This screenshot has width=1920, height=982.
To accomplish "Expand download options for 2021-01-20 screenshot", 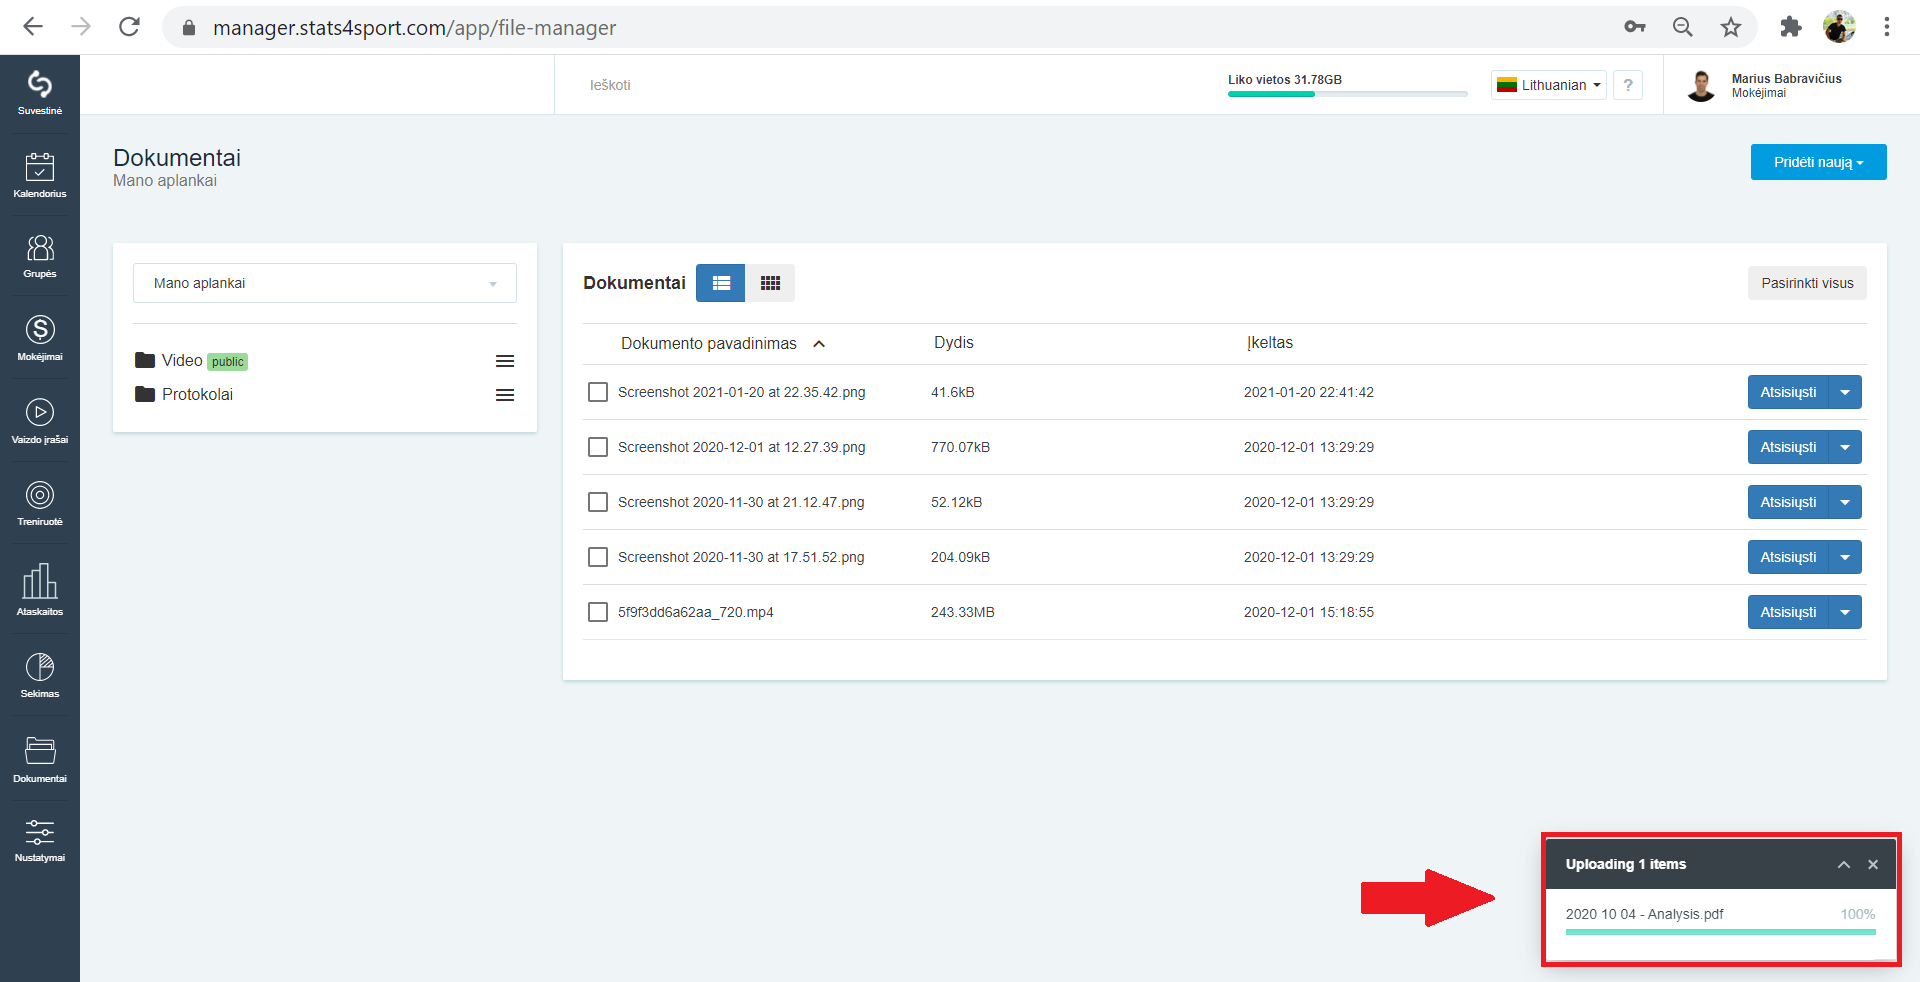I will pos(1845,392).
